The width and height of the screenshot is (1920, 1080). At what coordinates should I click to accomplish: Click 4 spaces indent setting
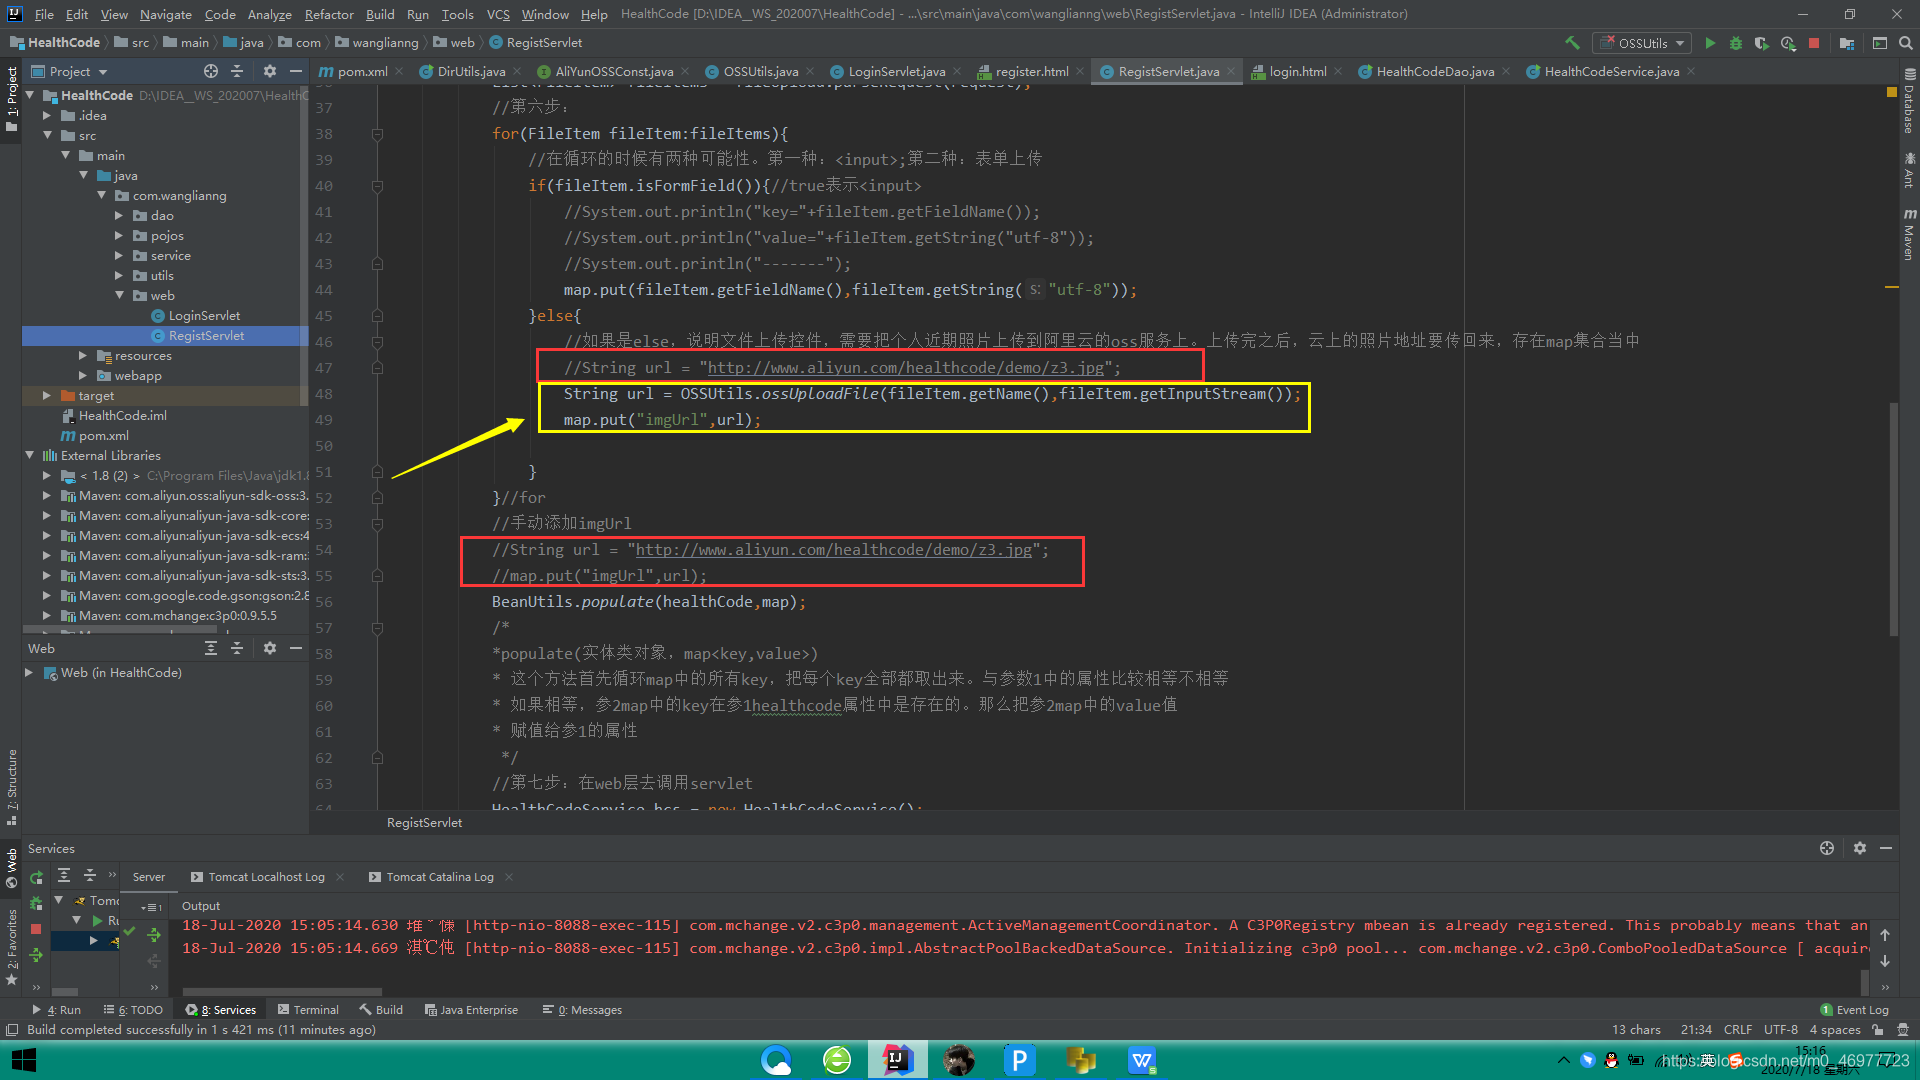point(1835,1030)
